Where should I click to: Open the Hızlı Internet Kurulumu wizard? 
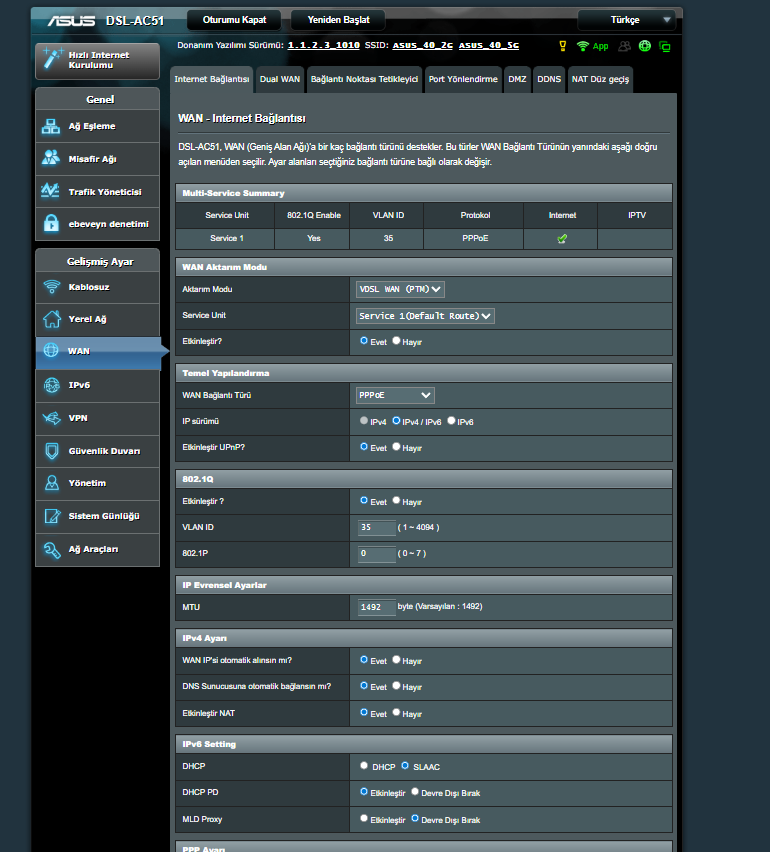point(98,60)
